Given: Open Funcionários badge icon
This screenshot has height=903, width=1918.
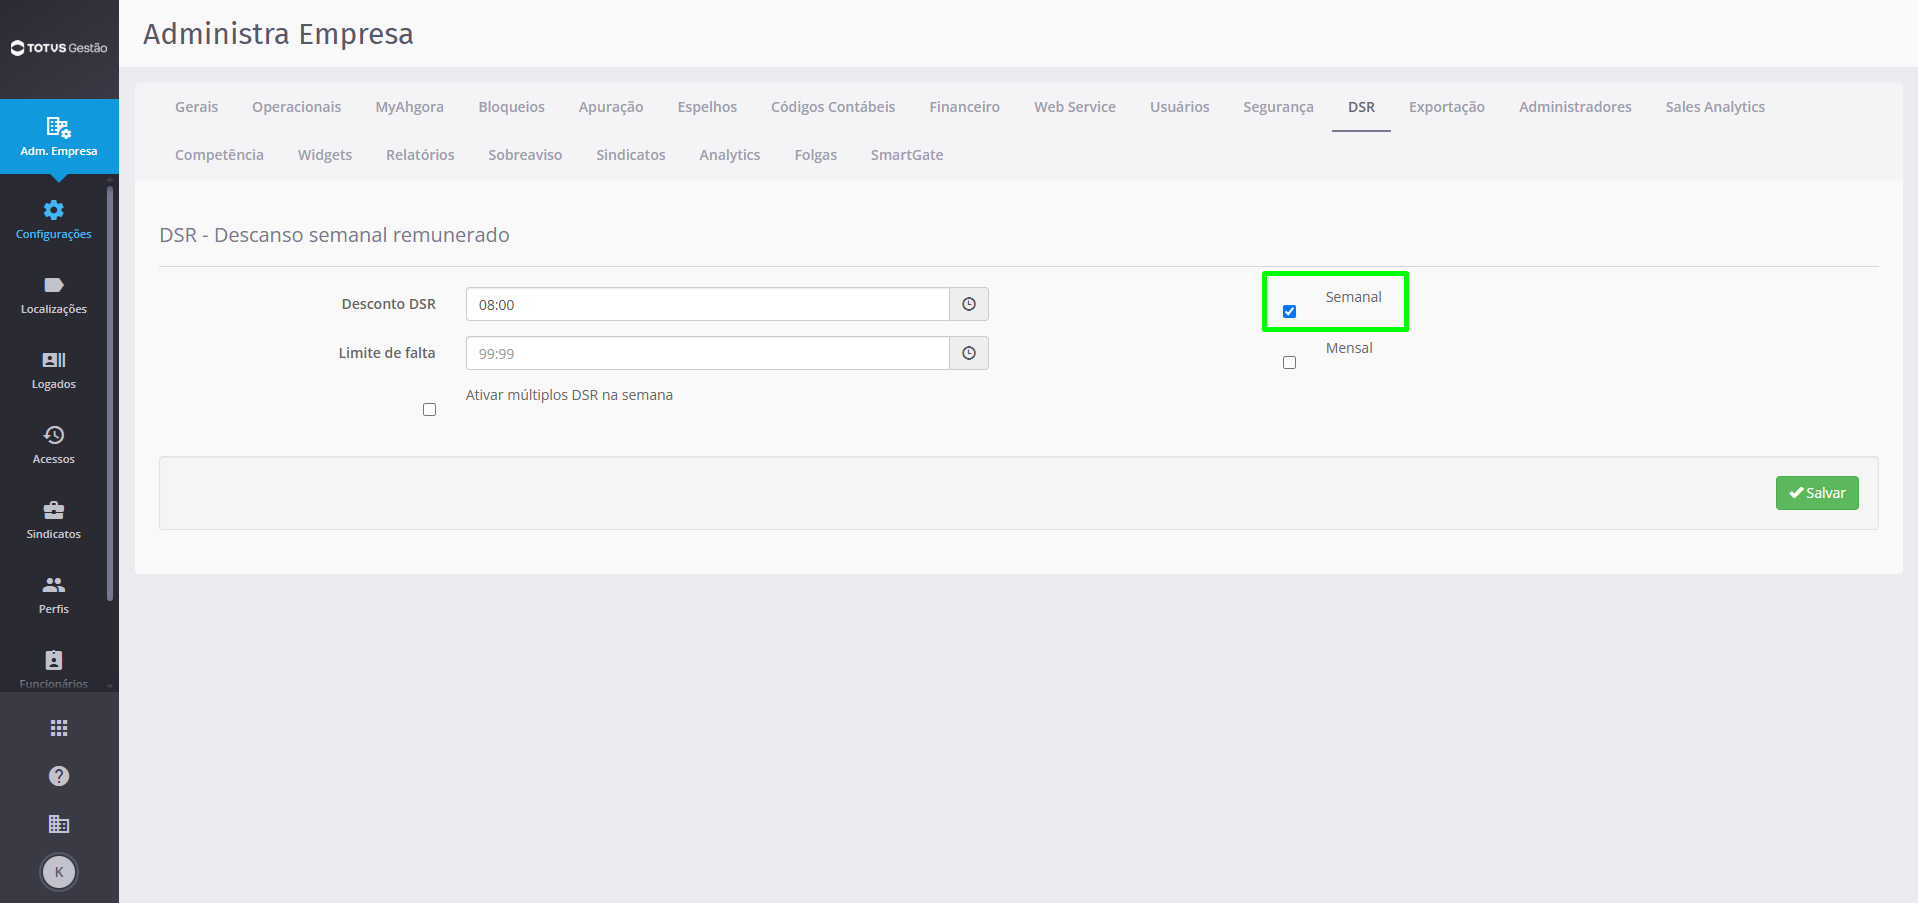Looking at the screenshot, I should (54, 660).
